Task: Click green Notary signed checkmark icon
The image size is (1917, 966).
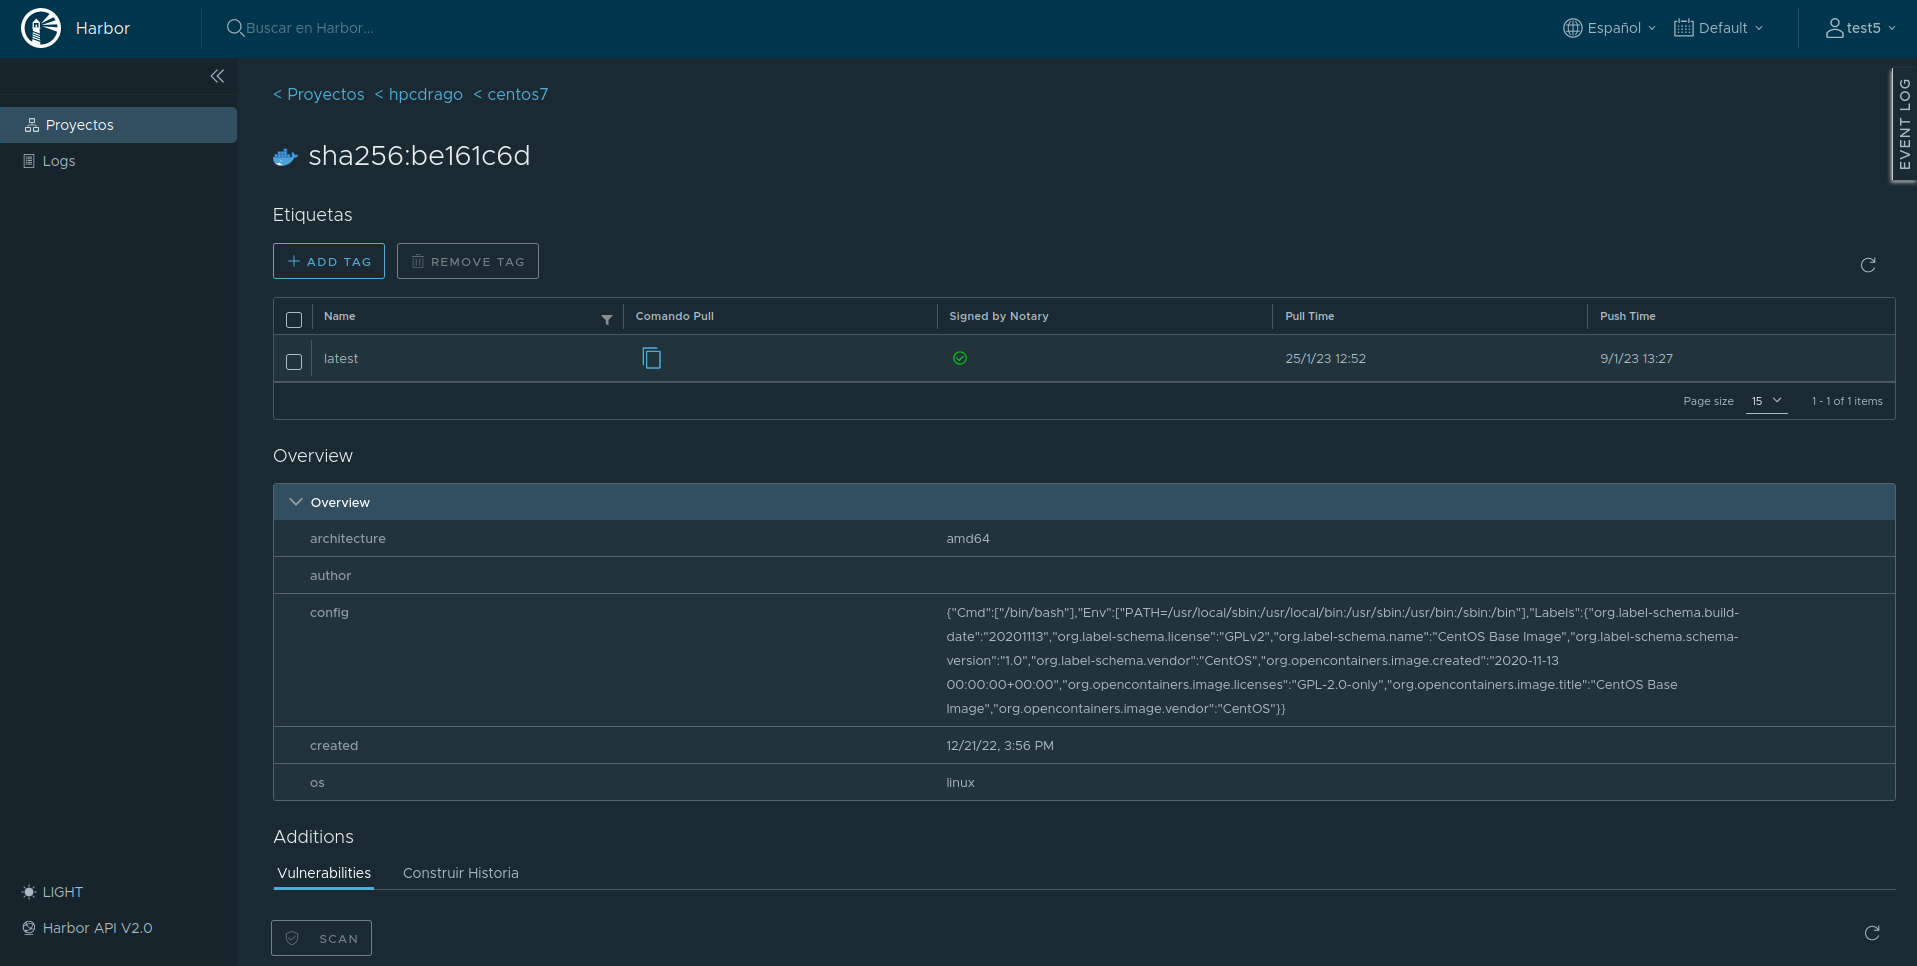Action: [960, 358]
